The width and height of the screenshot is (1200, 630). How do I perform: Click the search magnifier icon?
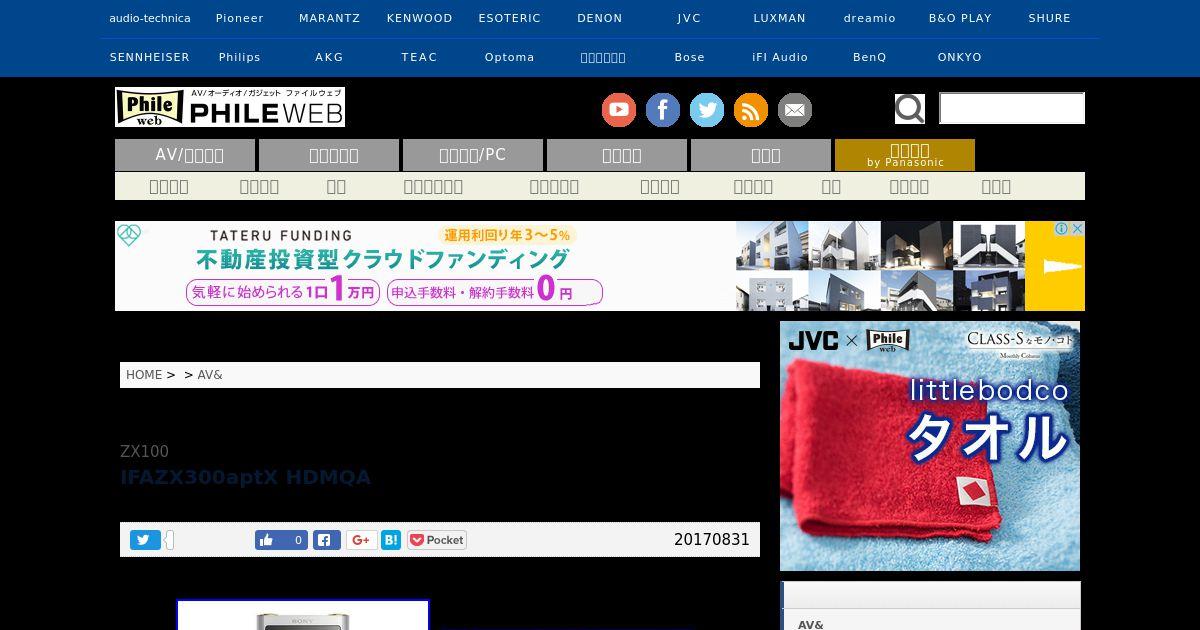910,108
